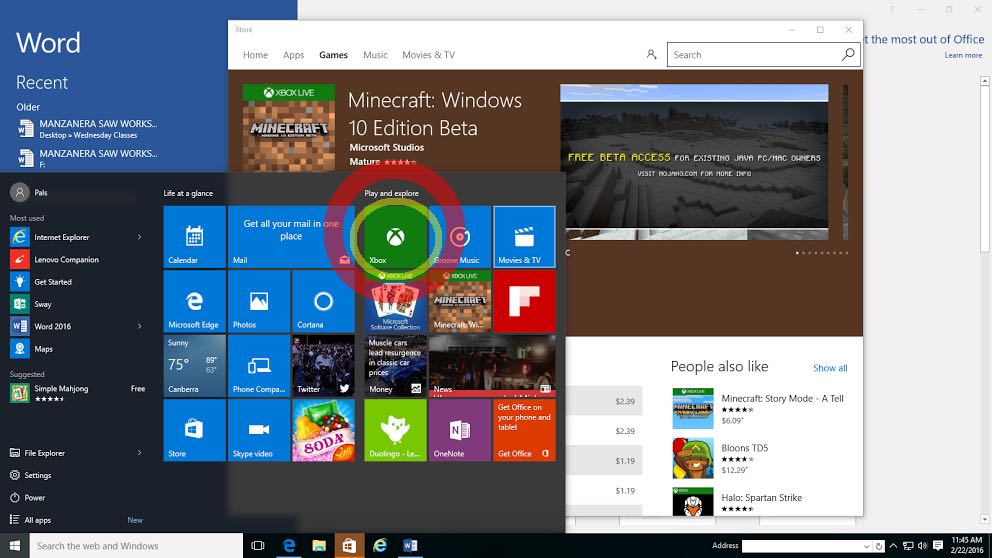This screenshot has height=558, width=992.
Task: Open the OneNote tile
Action: point(460,430)
